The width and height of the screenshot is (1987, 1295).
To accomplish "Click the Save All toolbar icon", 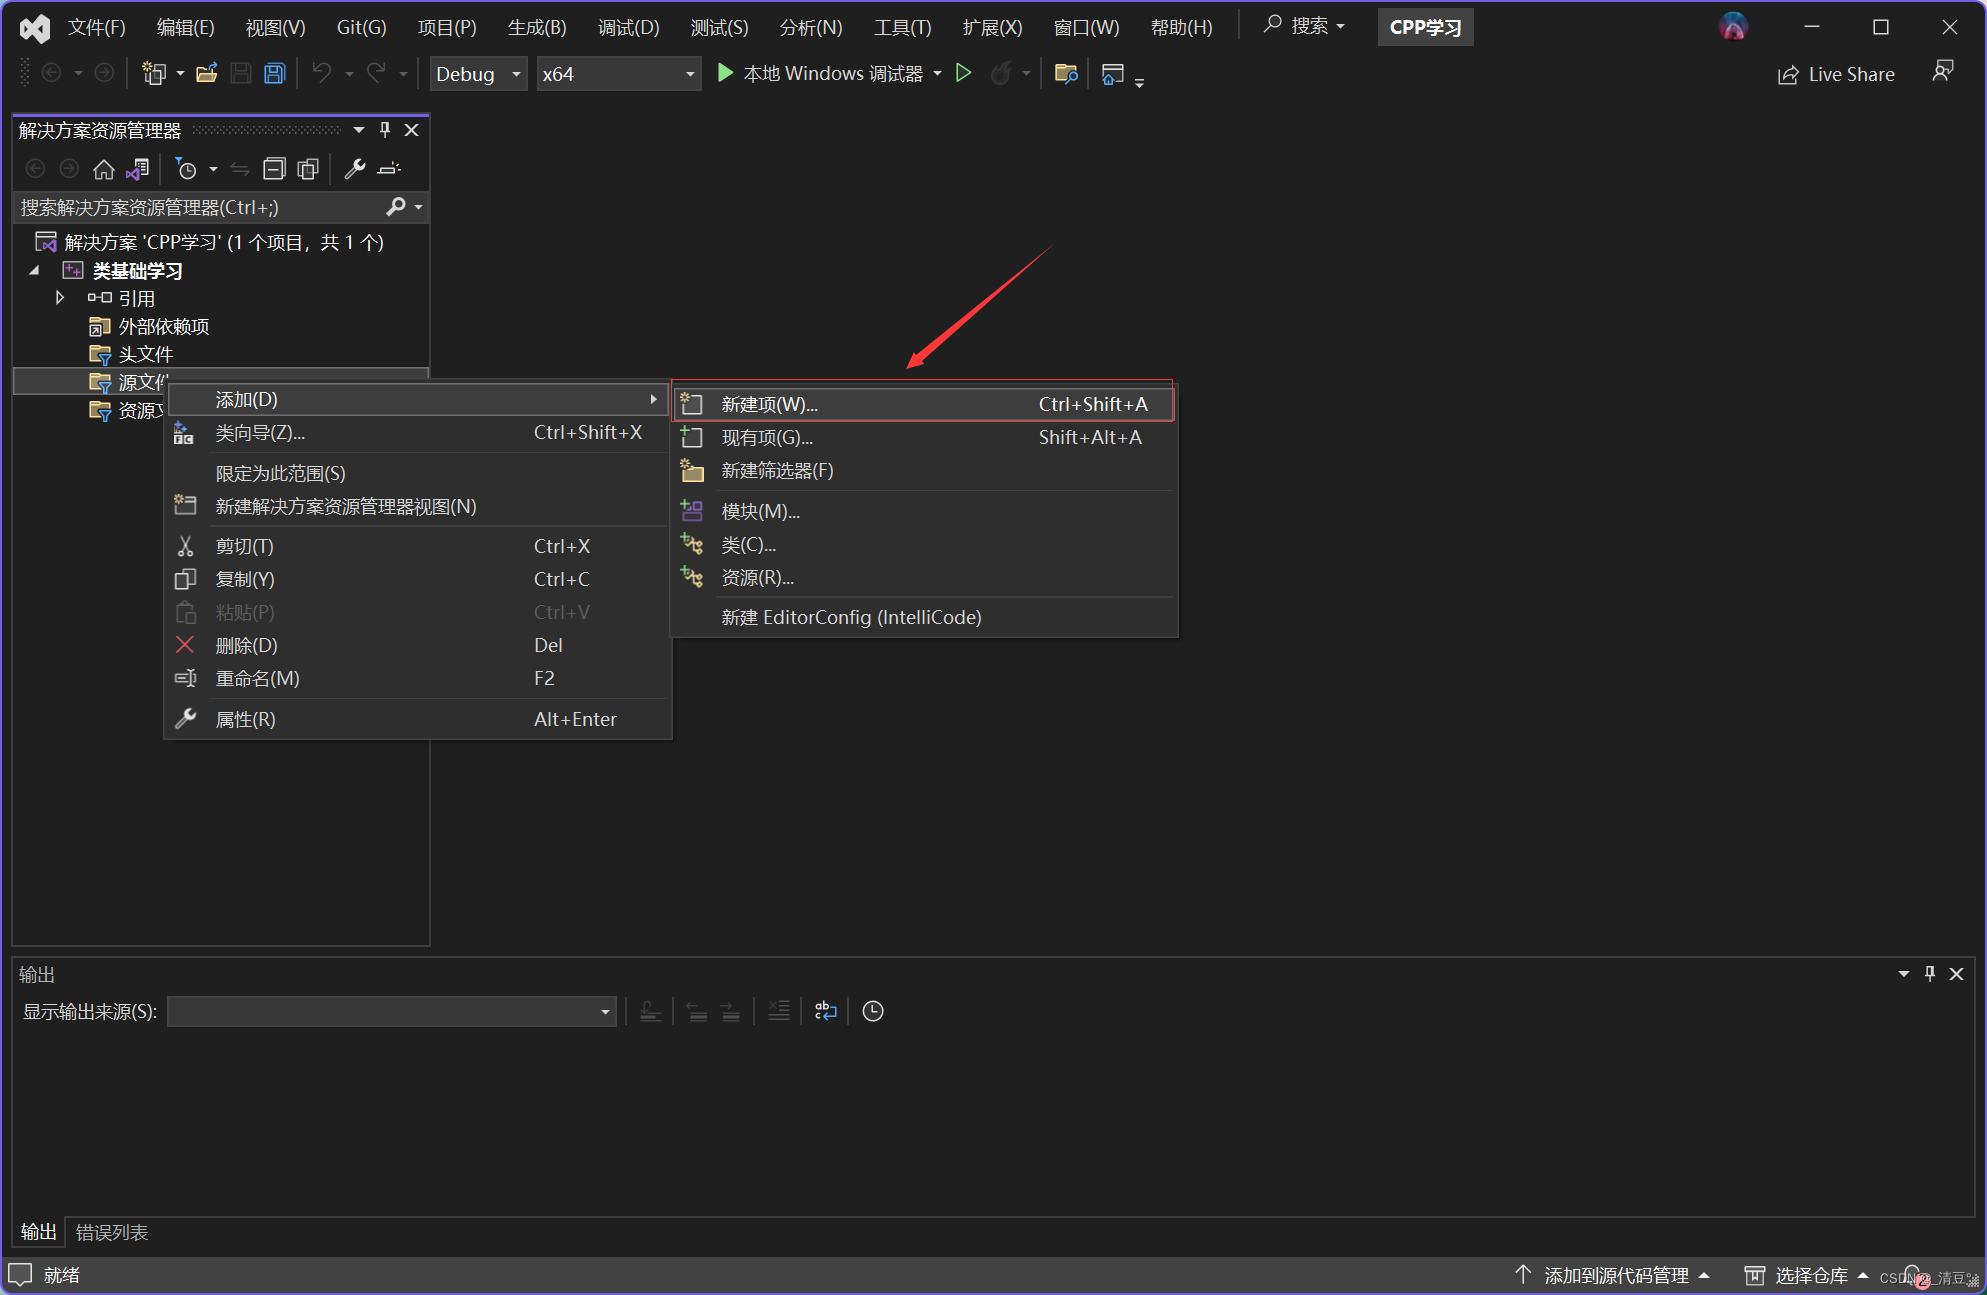I will [x=274, y=74].
